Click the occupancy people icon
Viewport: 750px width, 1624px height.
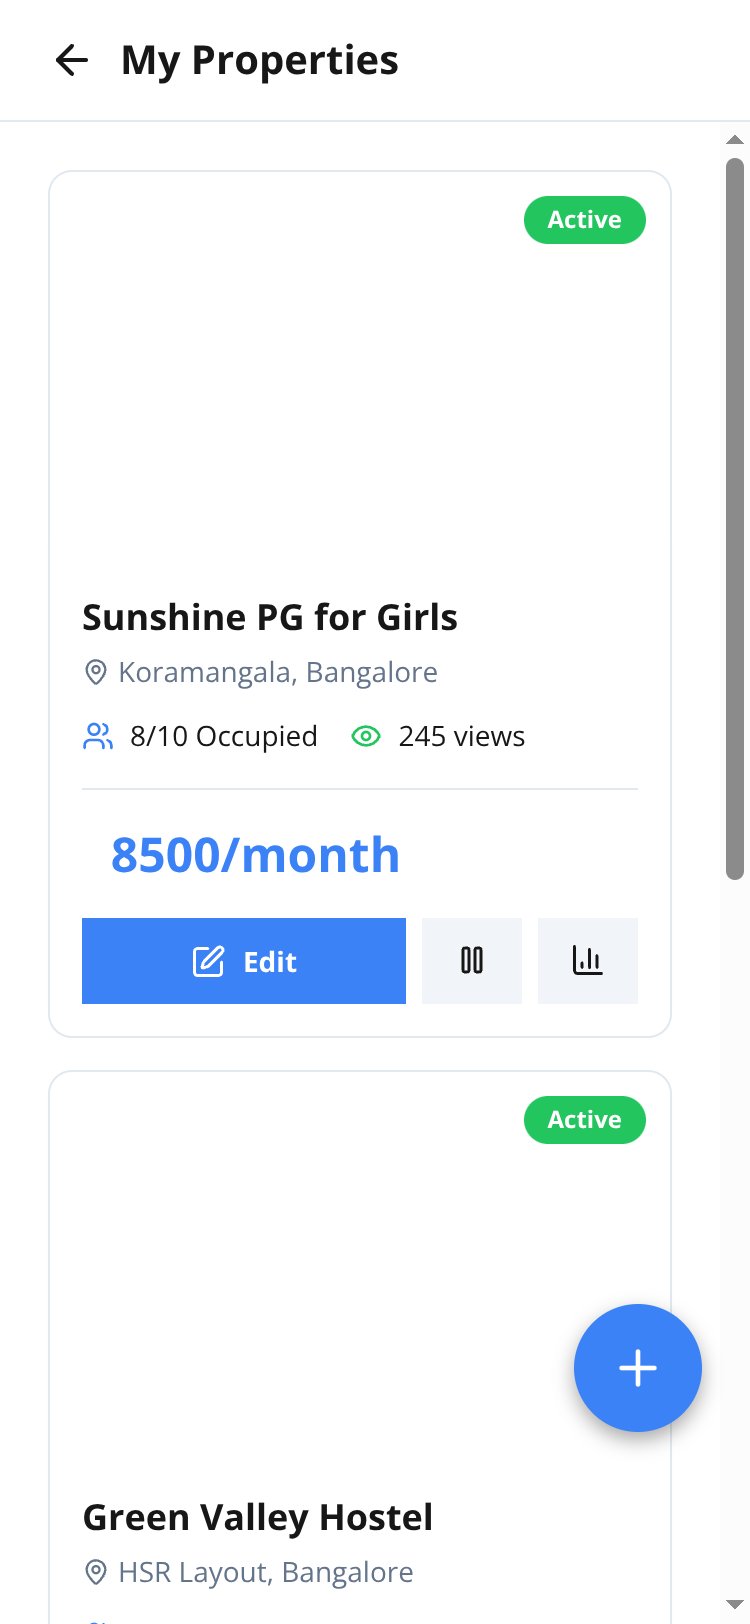point(98,737)
